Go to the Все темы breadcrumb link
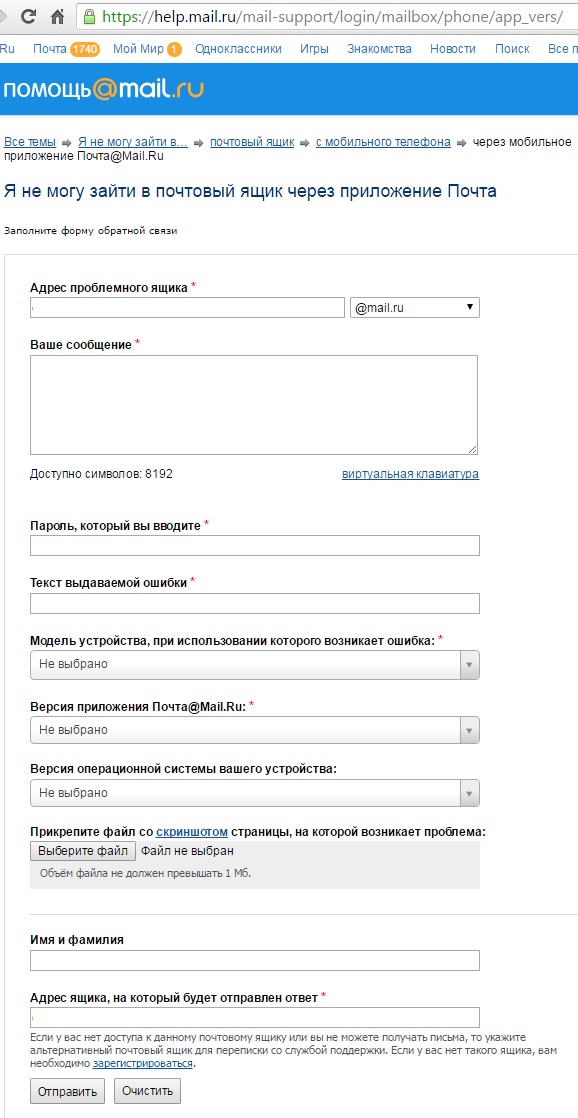578x1118 pixels. (x=30, y=142)
